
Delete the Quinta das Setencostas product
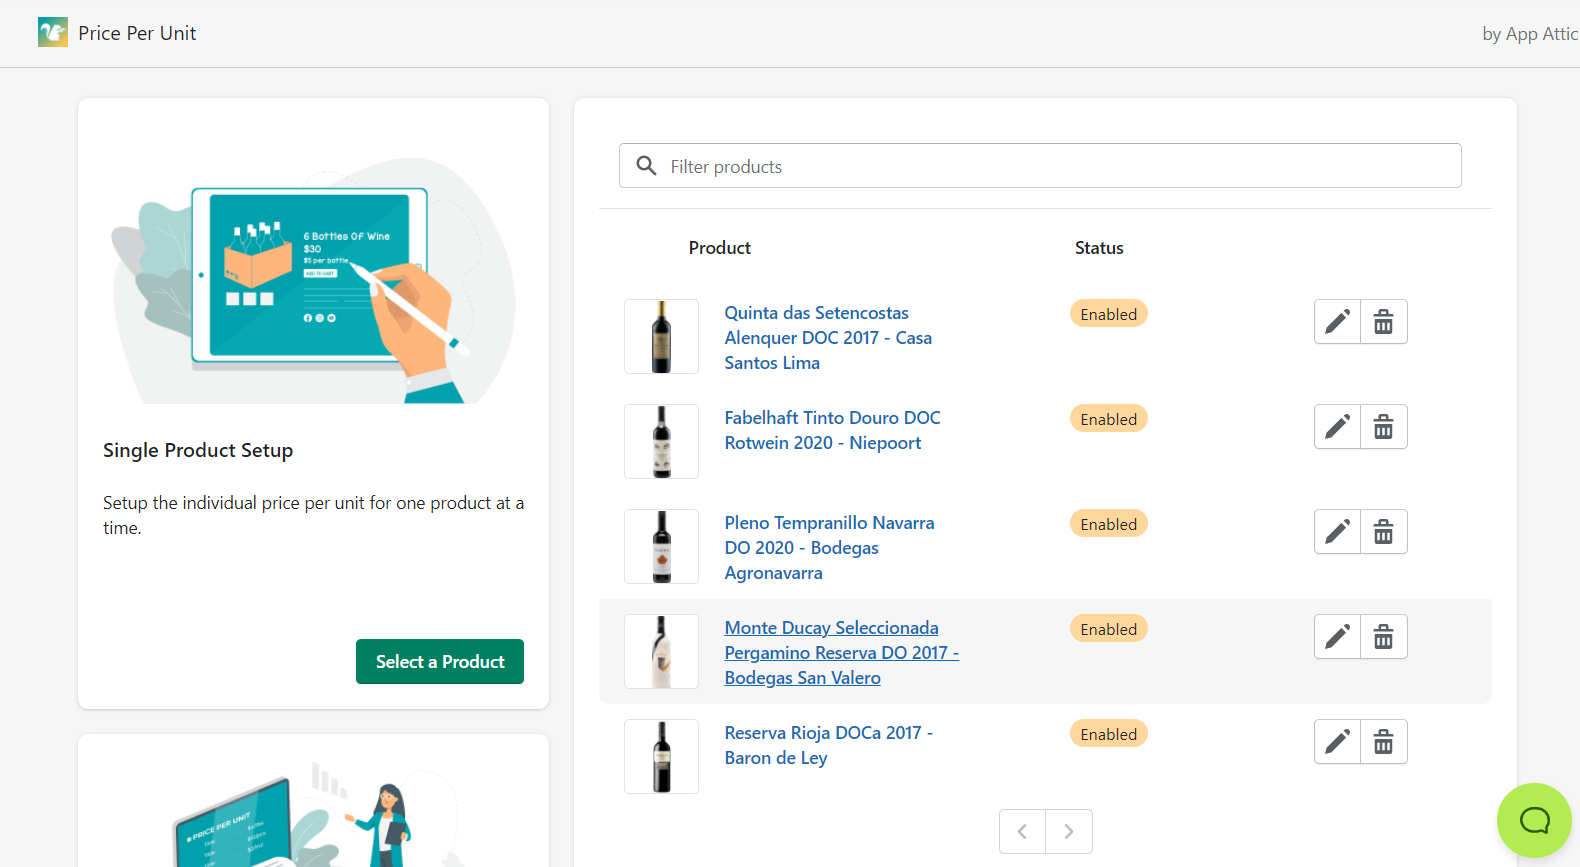[x=1384, y=322]
